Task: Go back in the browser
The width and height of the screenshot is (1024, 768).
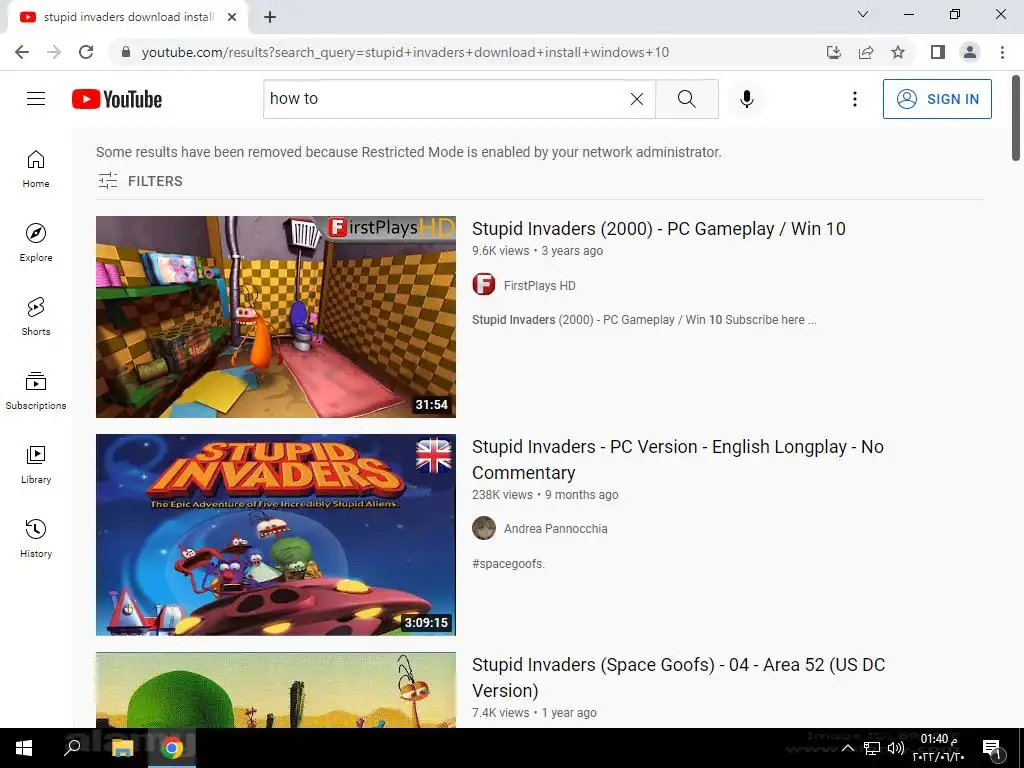Action: pyautogui.click(x=22, y=52)
